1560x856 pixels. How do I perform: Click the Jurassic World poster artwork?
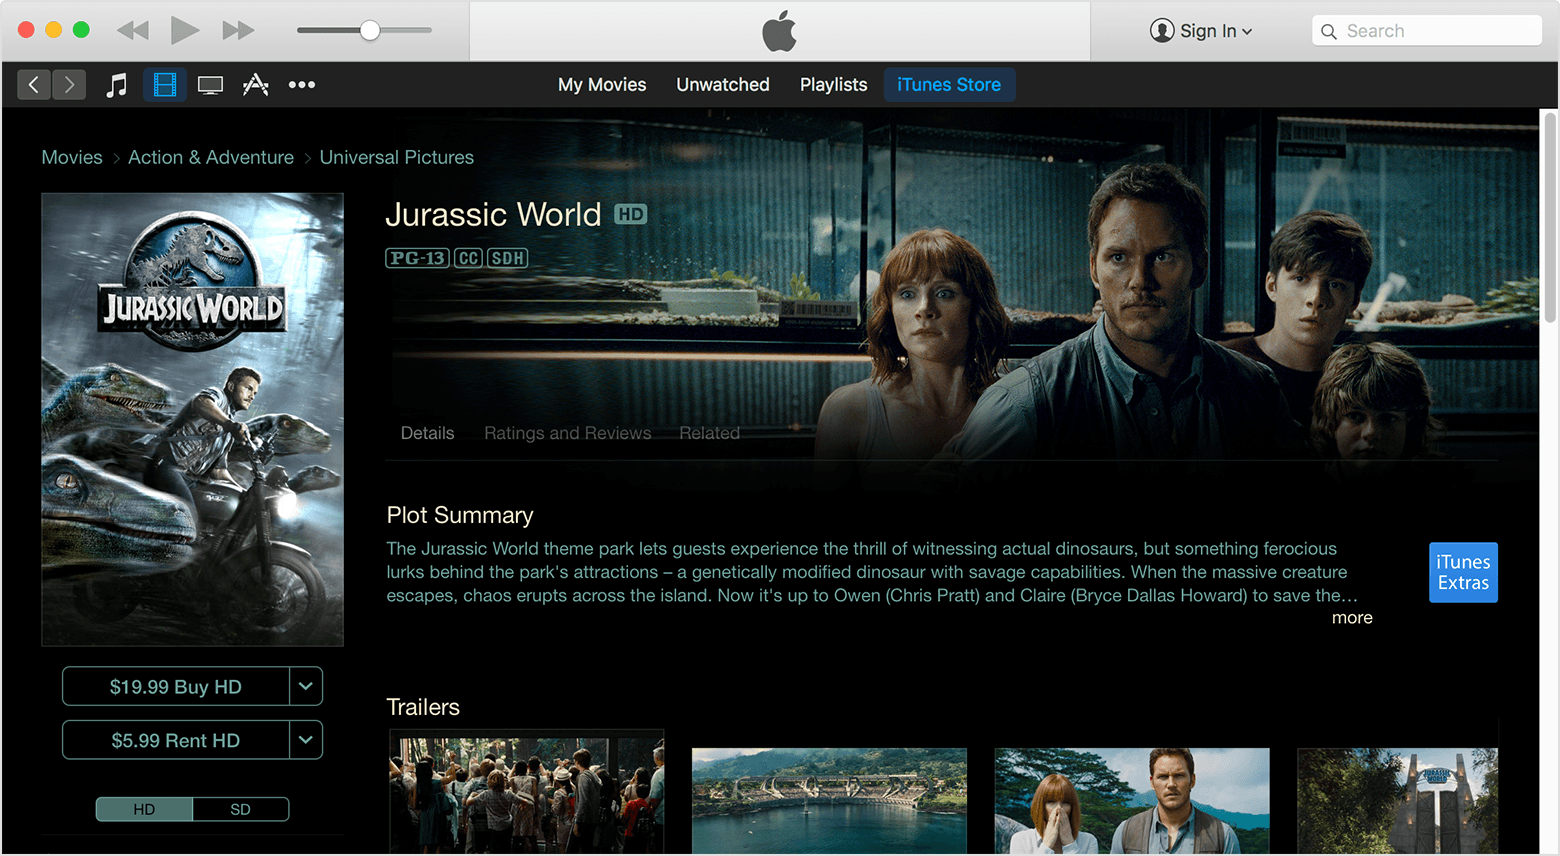(193, 419)
